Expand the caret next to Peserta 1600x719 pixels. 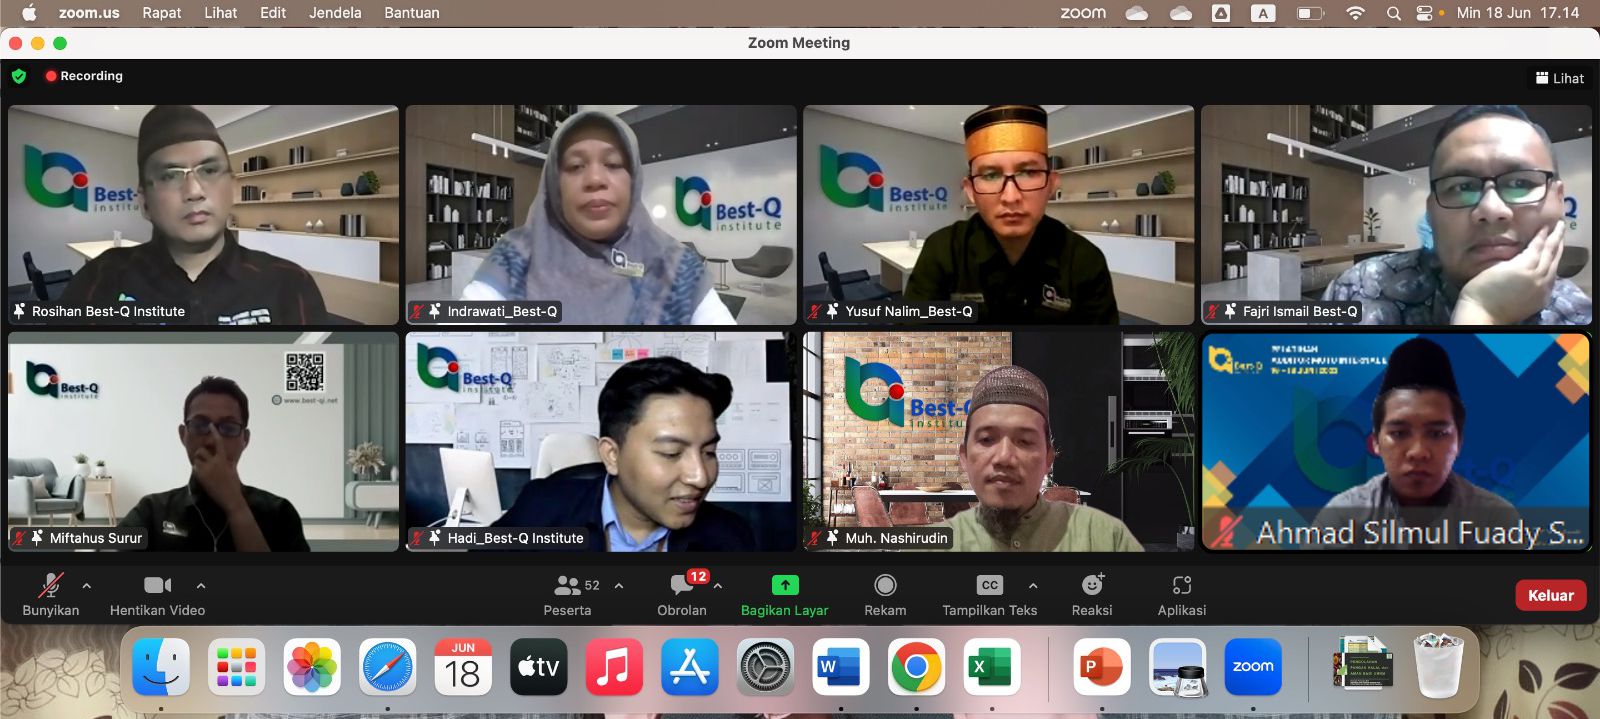pyautogui.click(x=619, y=586)
